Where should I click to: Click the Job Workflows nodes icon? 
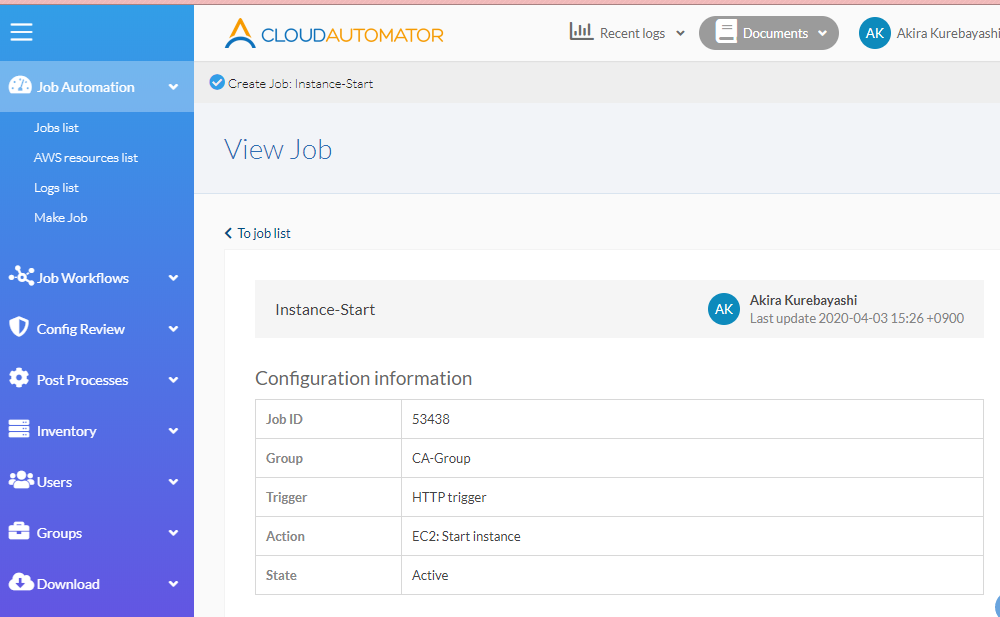point(21,276)
